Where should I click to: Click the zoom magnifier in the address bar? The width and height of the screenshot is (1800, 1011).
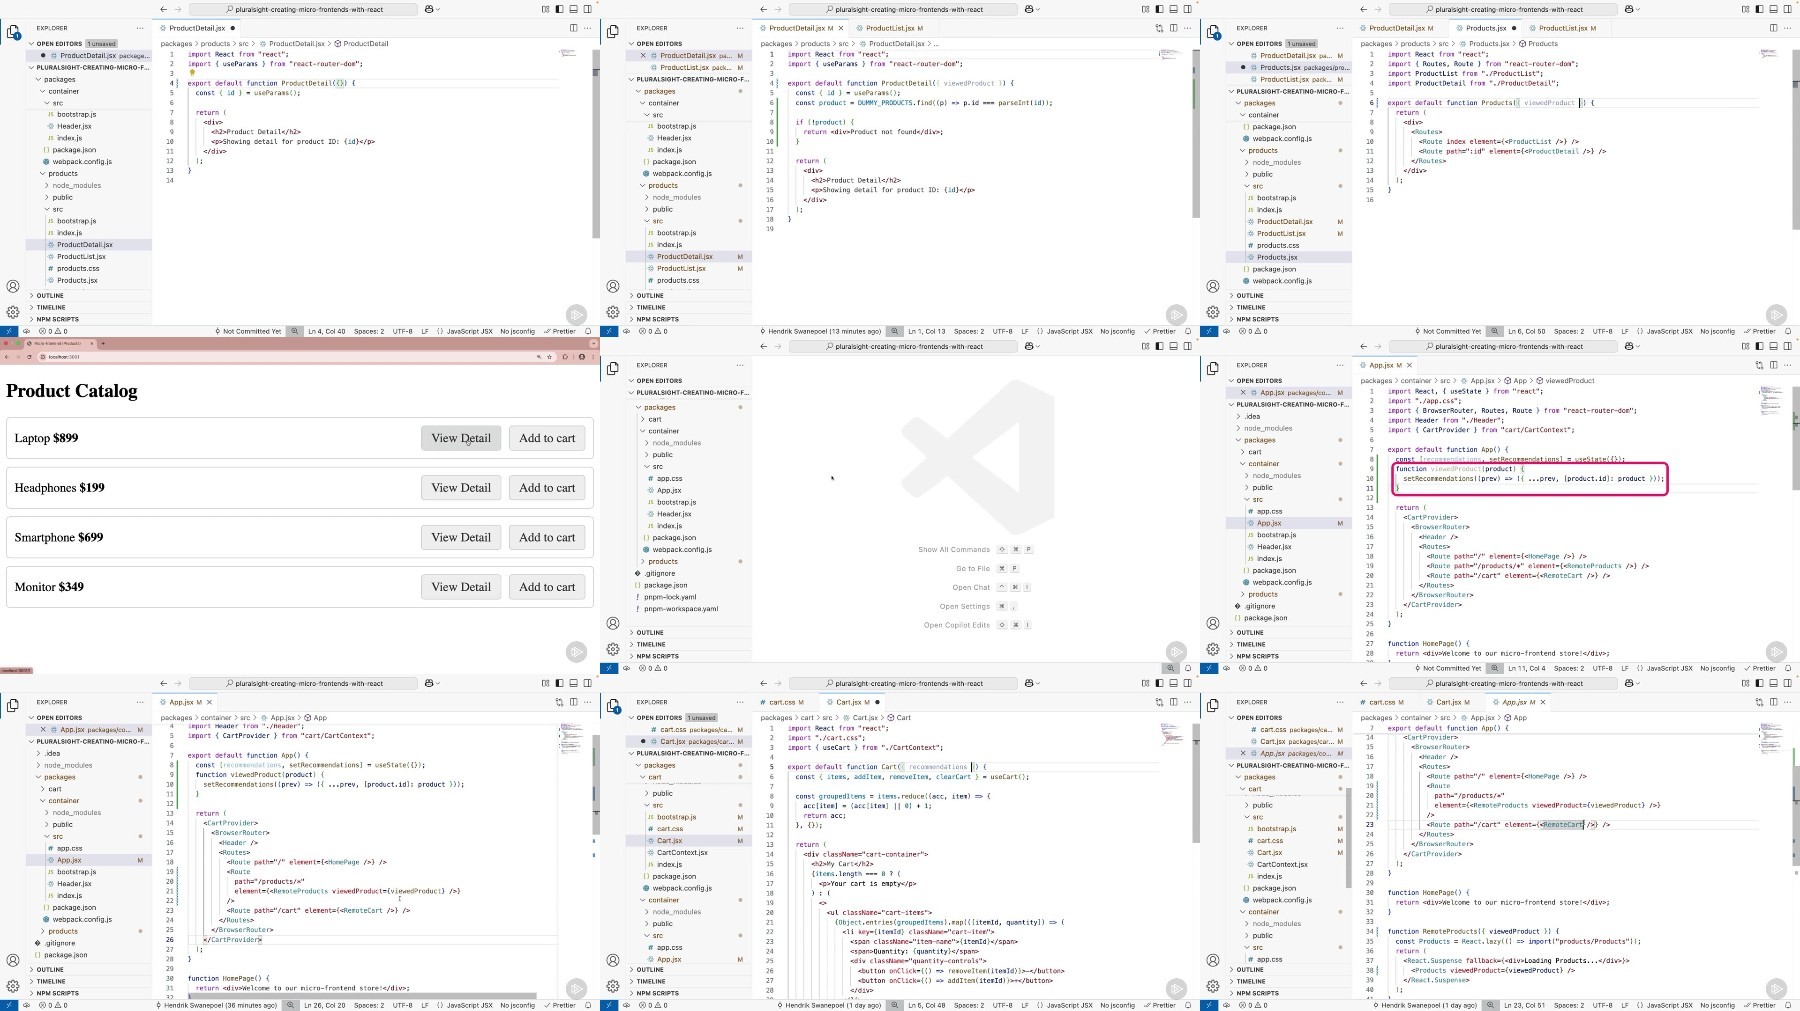click(539, 357)
